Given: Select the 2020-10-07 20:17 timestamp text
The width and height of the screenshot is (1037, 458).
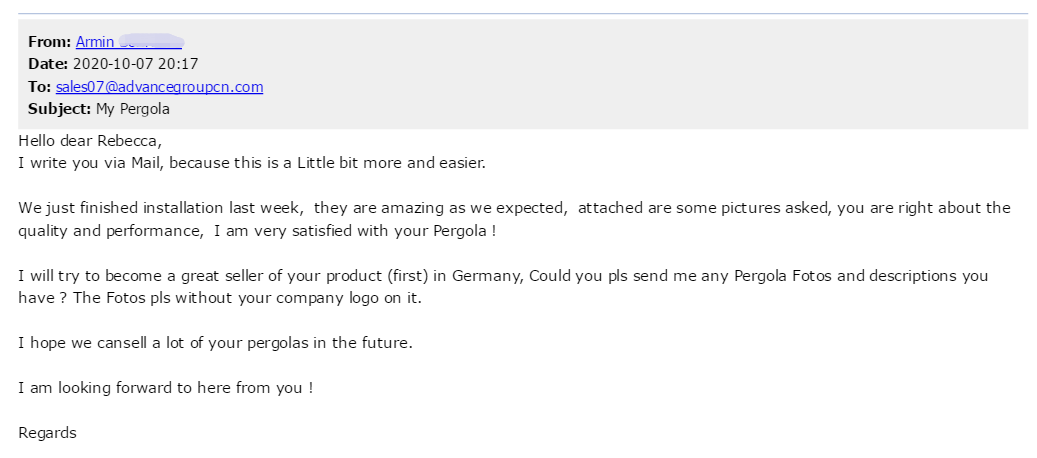Looking at the screenshot, I should (x=135, y=64).
